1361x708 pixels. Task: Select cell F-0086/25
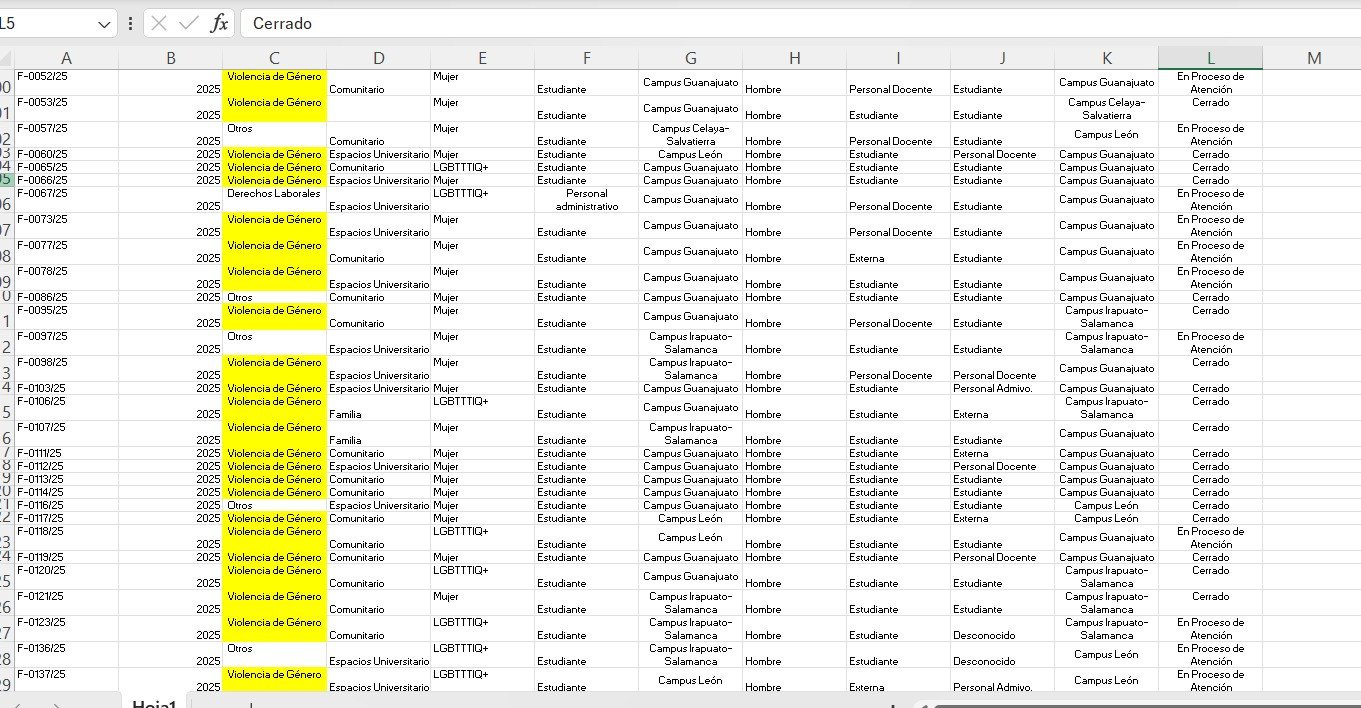66,297
